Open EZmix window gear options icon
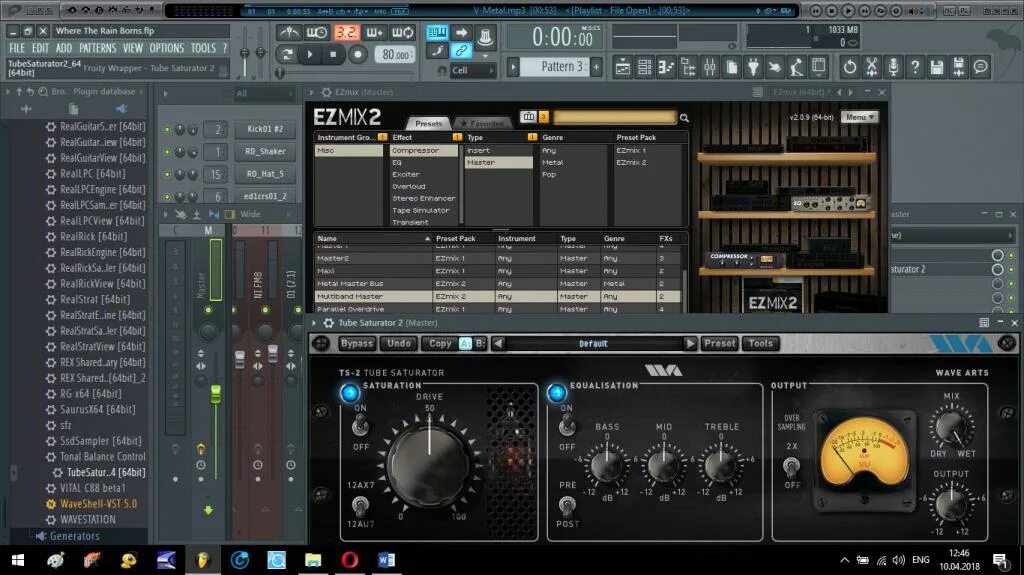The image size is (1024, 575). point(327,92)
